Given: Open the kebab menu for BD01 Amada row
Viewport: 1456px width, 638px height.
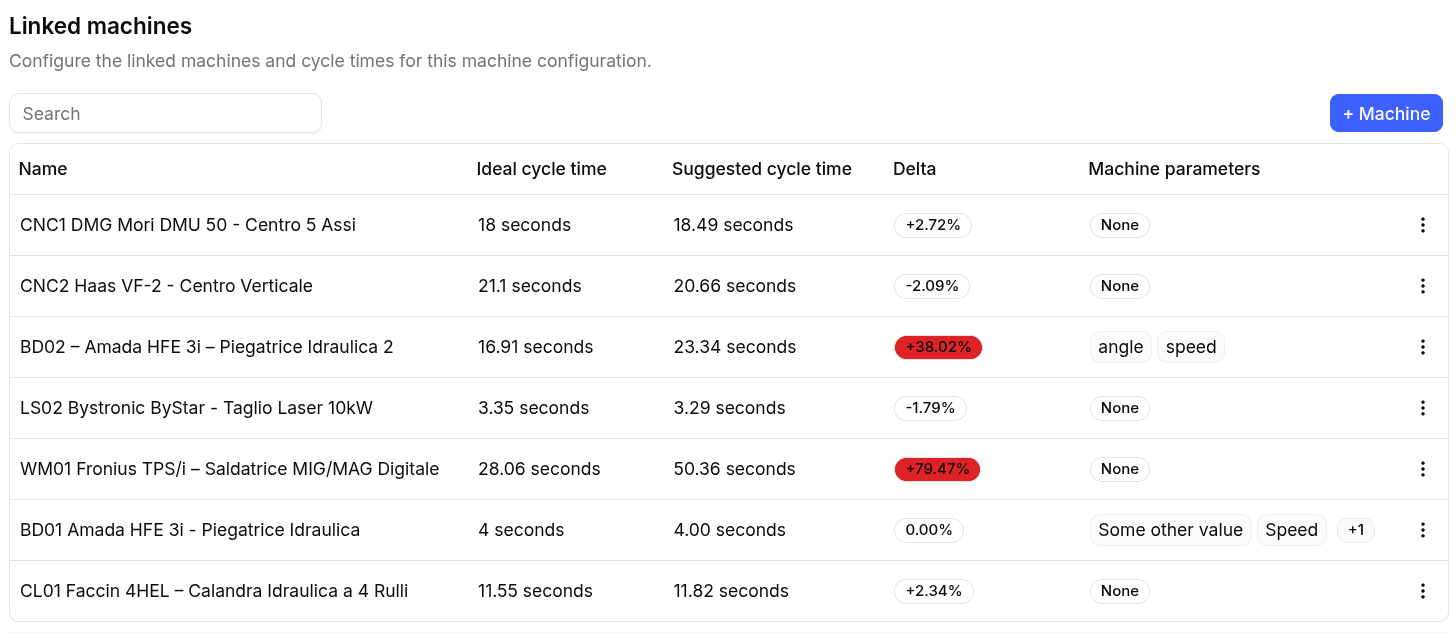Looking at the screenshot, I should (1422, 530).
